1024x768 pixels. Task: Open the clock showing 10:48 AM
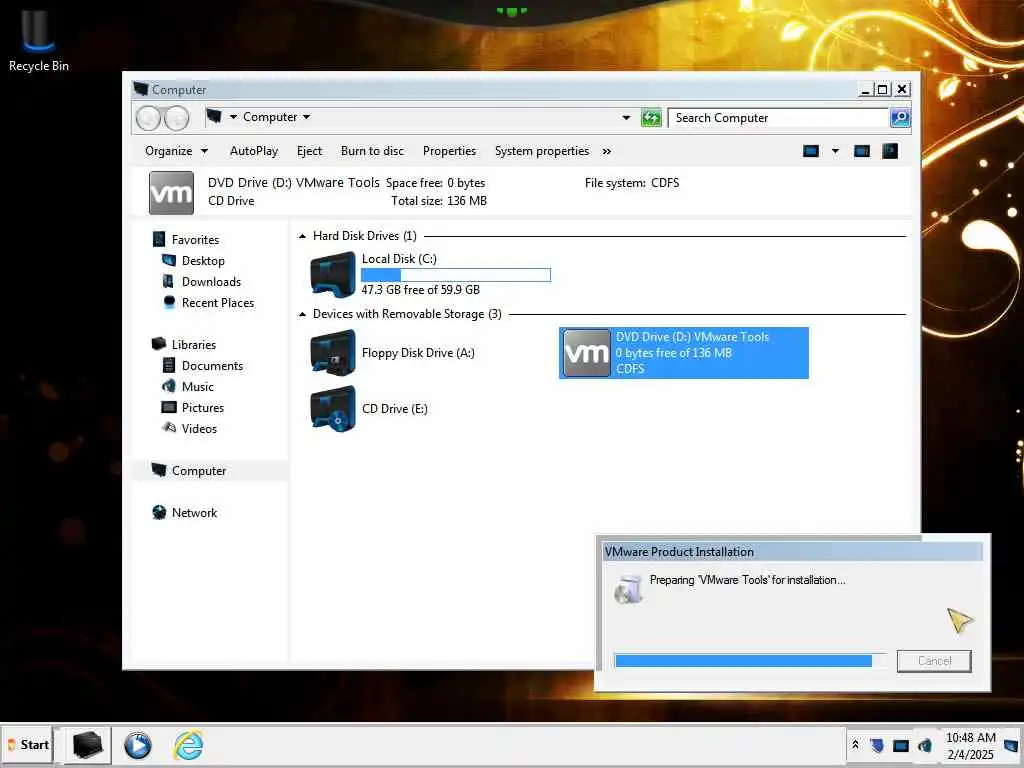[x=970, y=746]
